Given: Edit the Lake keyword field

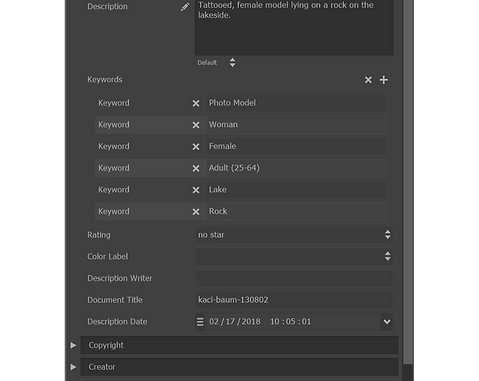Looking at the screenshot, I should 296,190.
